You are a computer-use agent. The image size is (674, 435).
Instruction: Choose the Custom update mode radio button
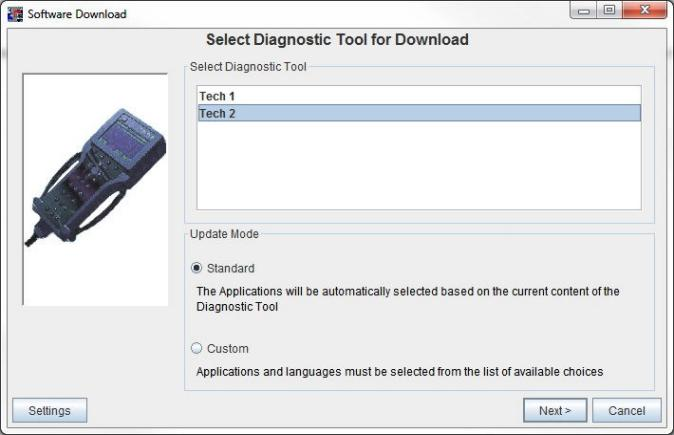[x=196, y=348]
